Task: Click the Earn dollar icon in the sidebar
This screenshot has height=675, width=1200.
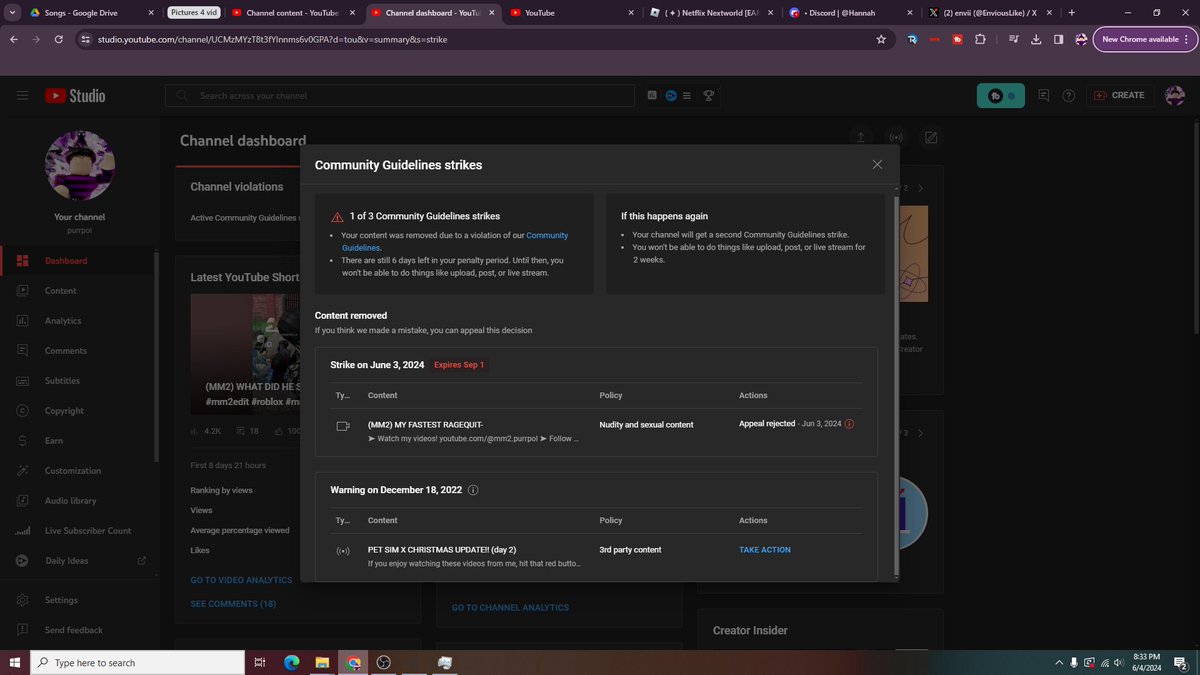Action: [22, 441]
